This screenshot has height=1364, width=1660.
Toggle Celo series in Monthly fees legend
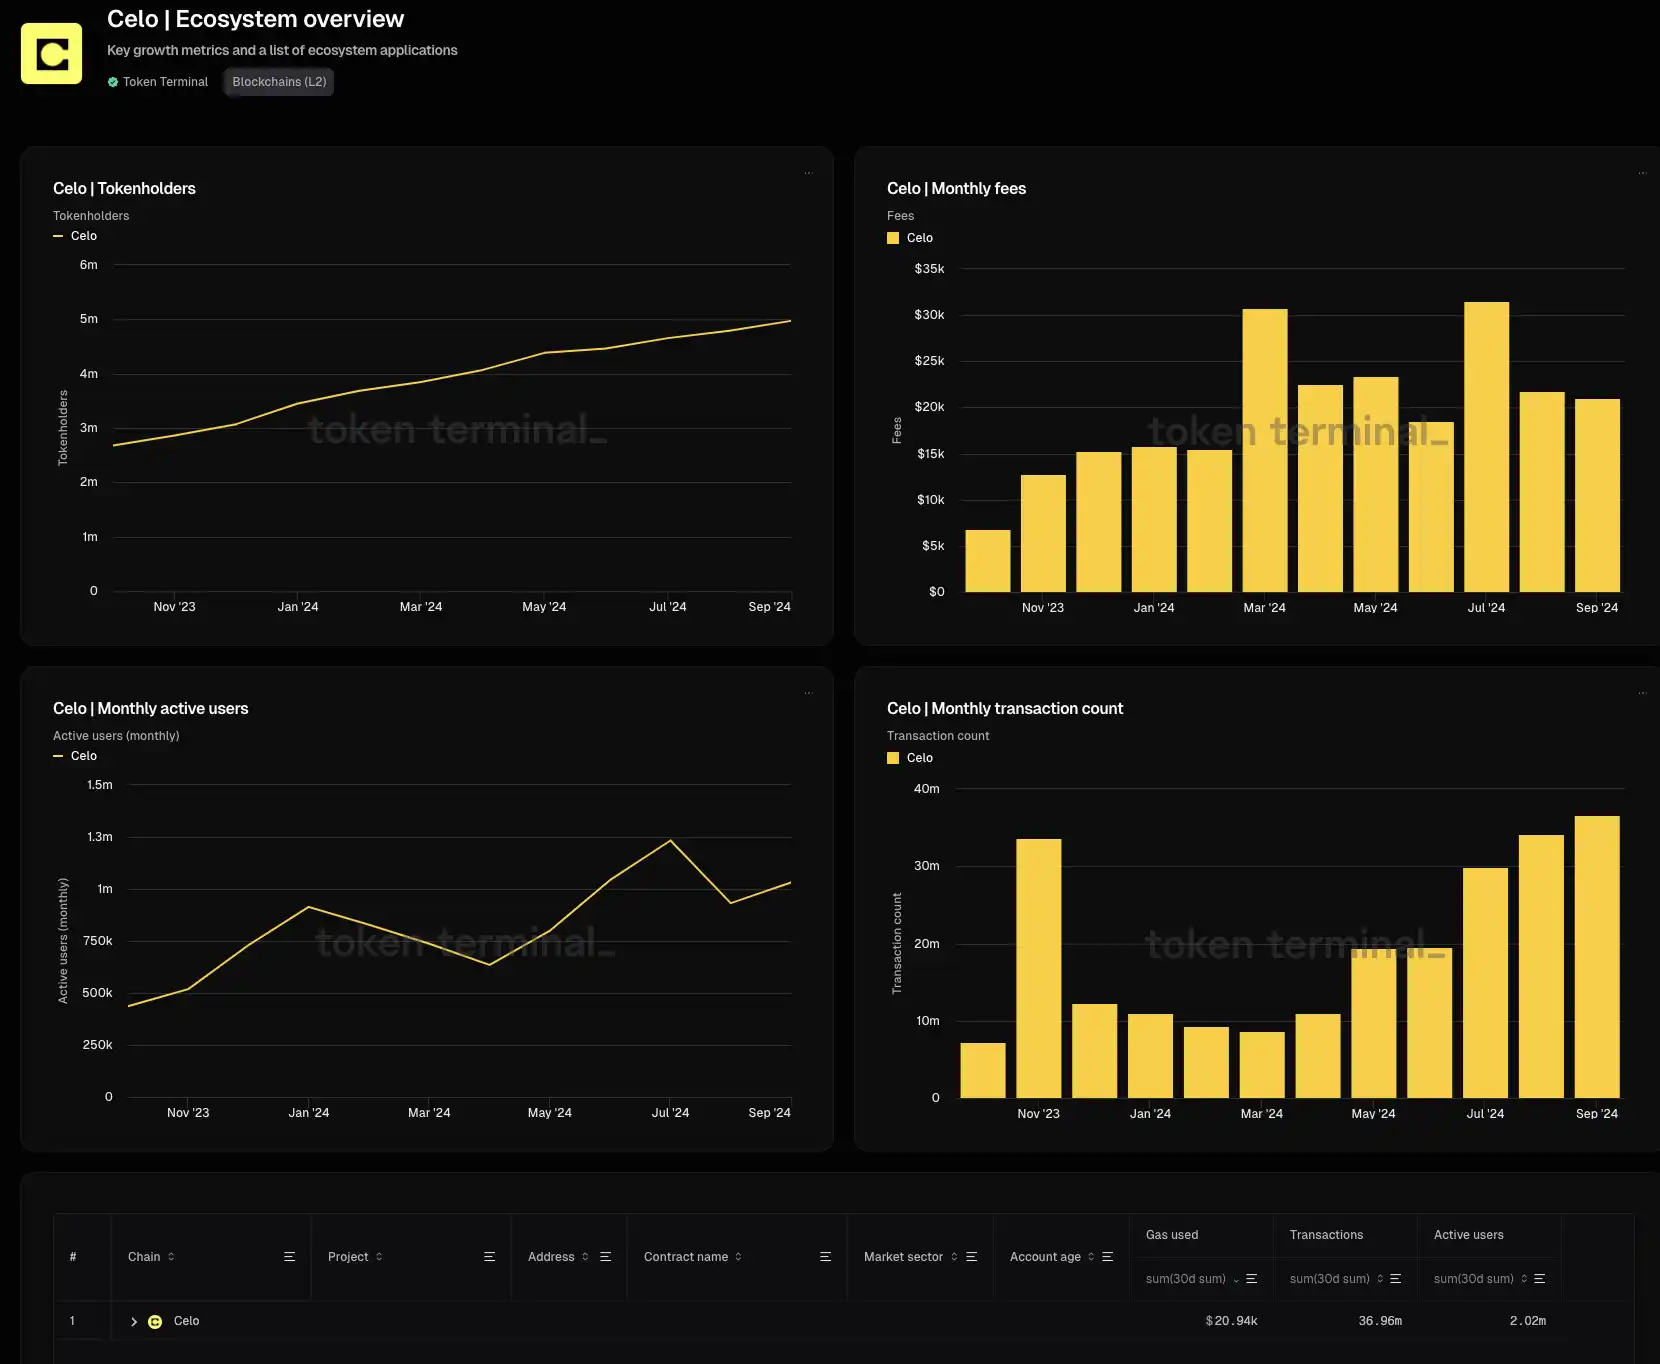tap(910, 238)
